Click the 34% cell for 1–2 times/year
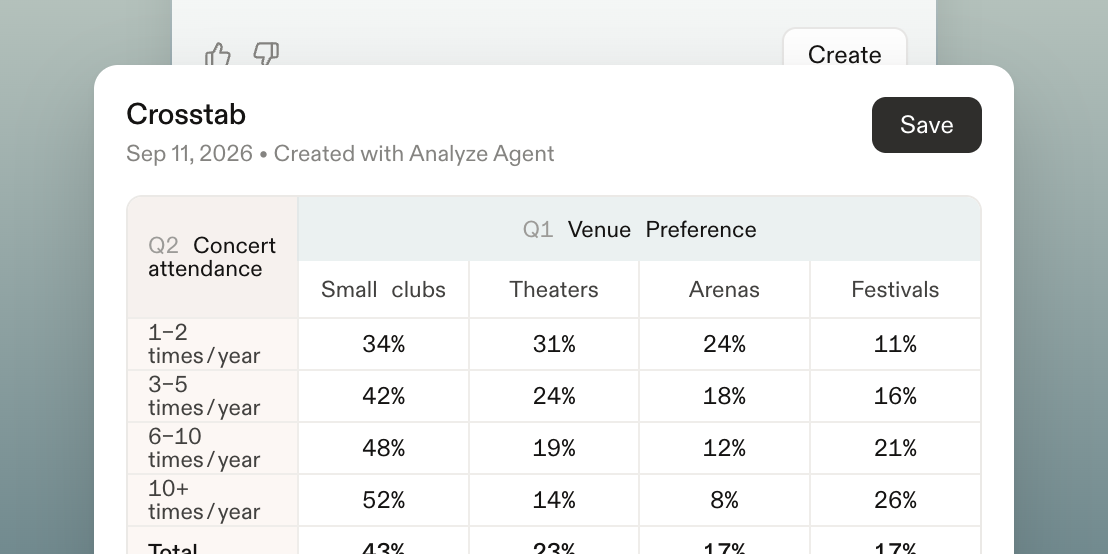 pos(383,344)
